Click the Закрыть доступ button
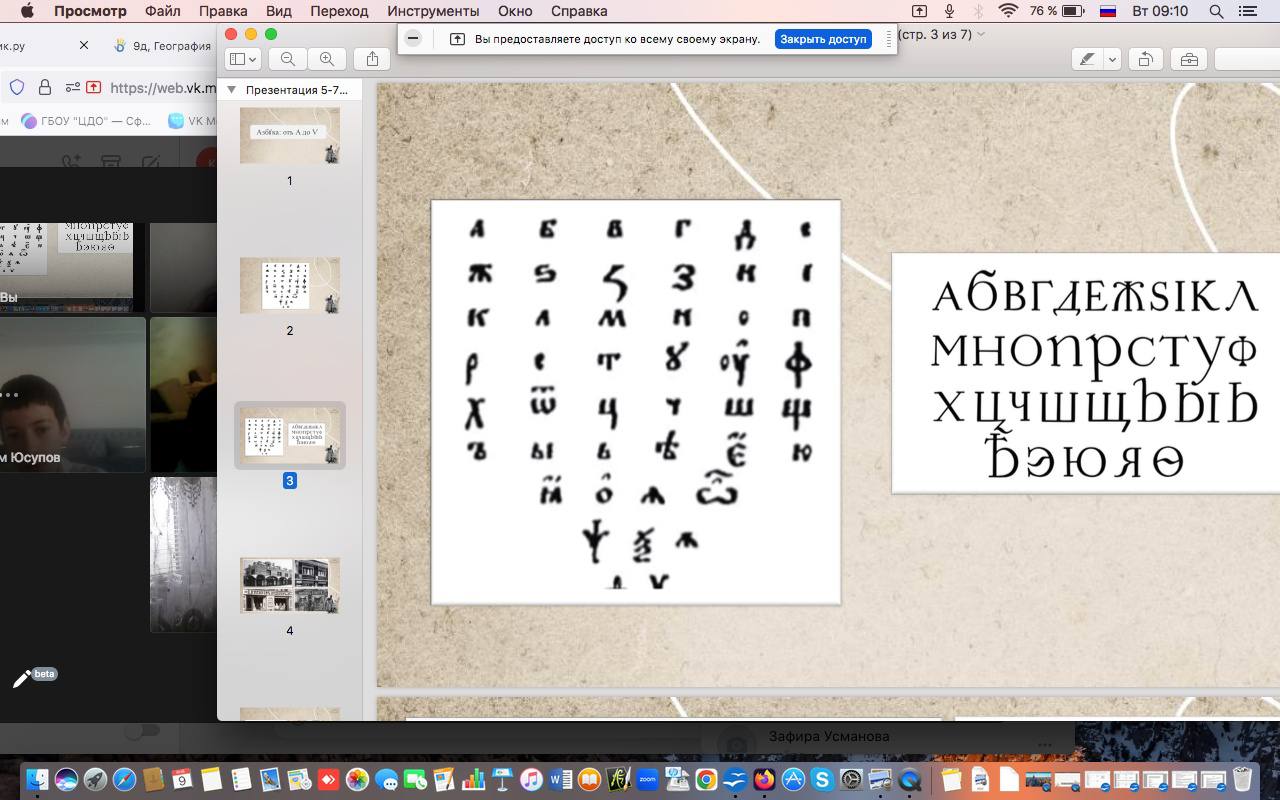Image resolution: width=1280 pixels, height=800 pixels. (823, 39)
